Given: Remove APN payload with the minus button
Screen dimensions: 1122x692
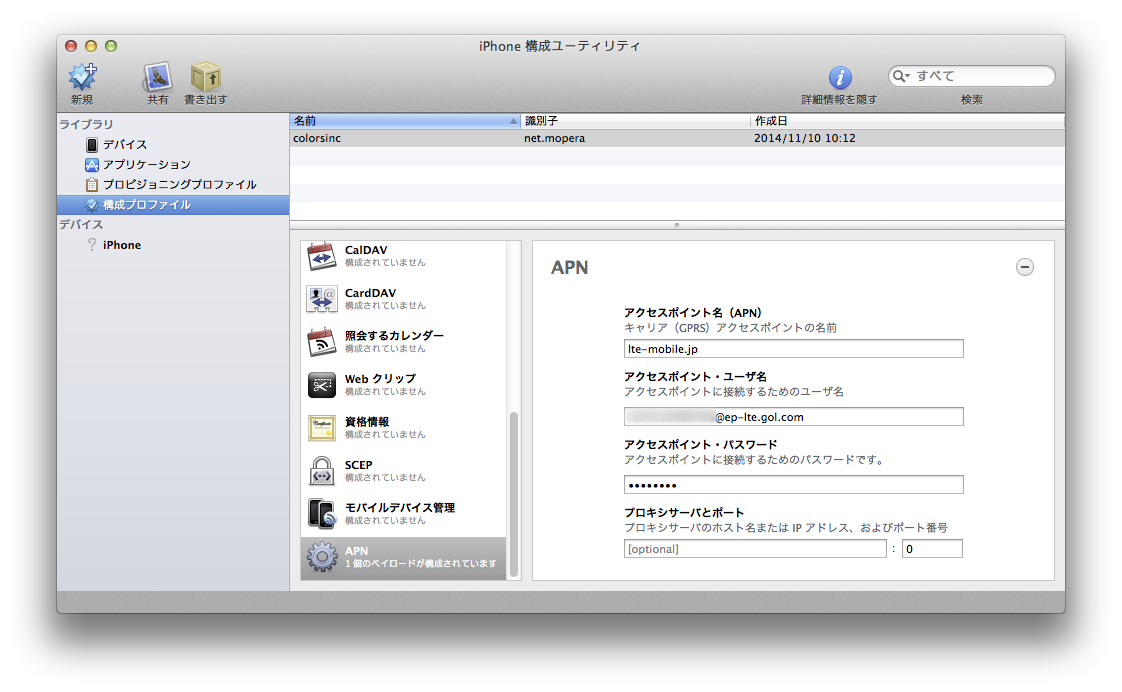Looking at the screenshot, I should [x=1025, y=267].
